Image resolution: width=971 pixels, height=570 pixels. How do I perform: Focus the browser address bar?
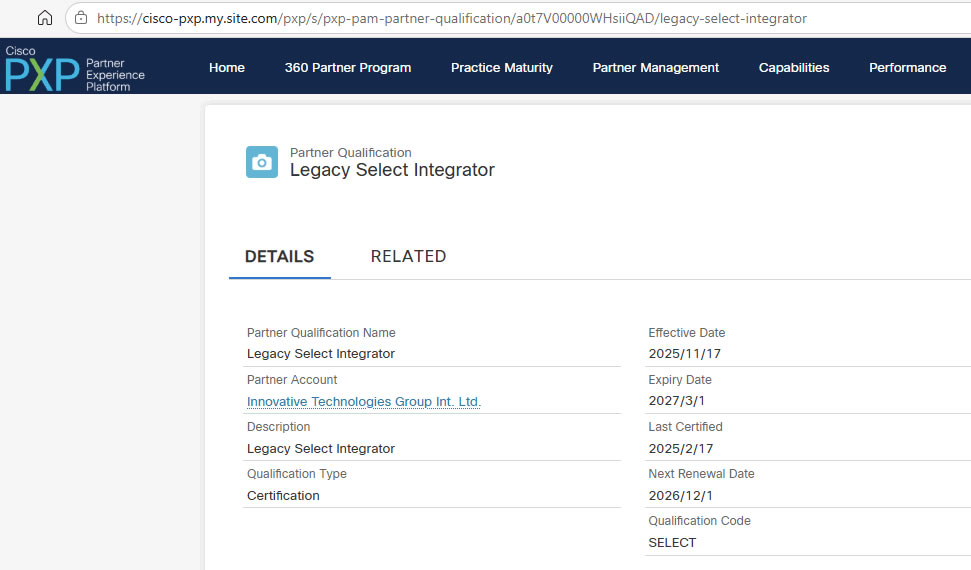450,18
